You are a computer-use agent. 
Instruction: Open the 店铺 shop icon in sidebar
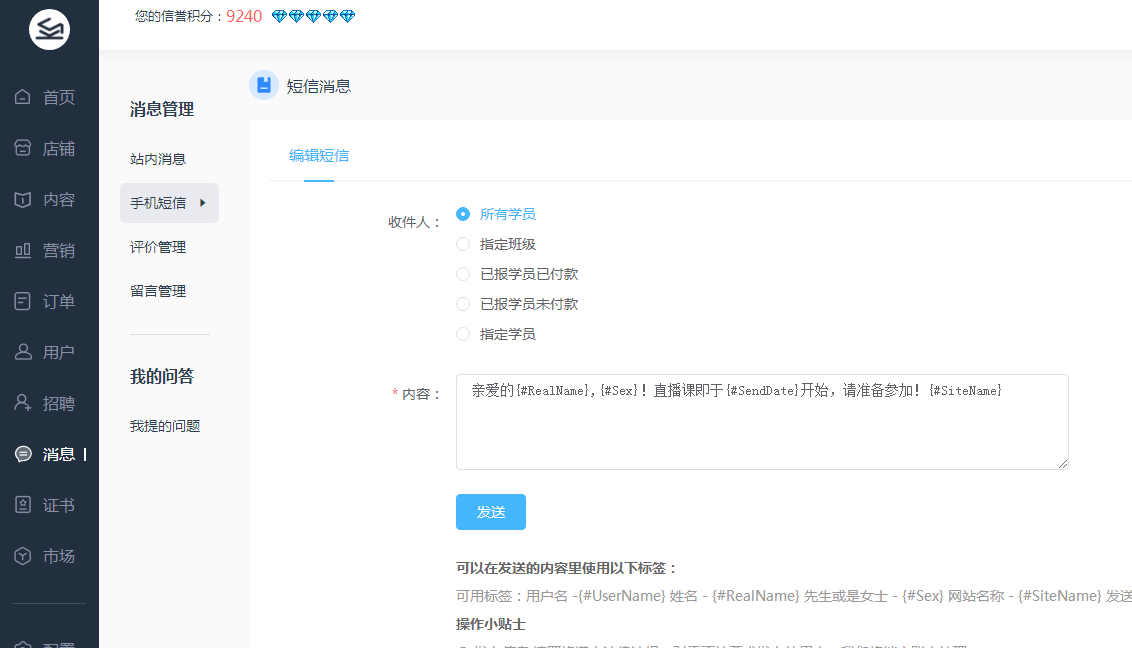[23, 148]
